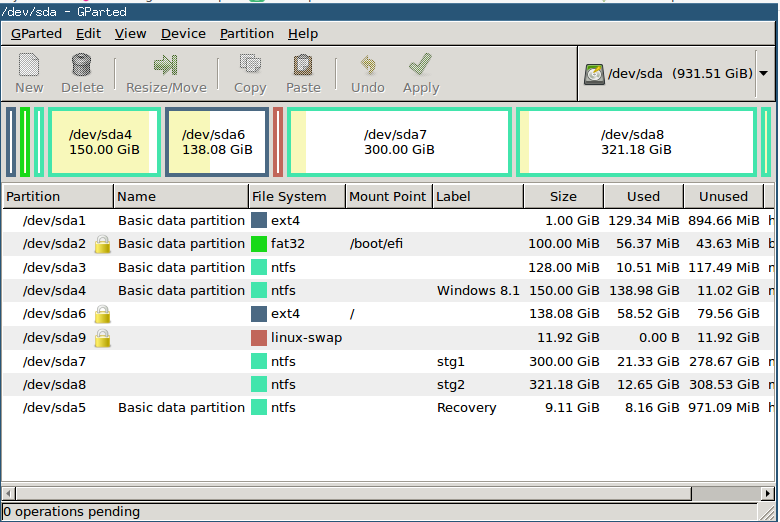Image resolution: width=780 pixels, height=522 pixels.
Task: Select the /dev/sda7 row in the table
Action: [x=389, y=361]
